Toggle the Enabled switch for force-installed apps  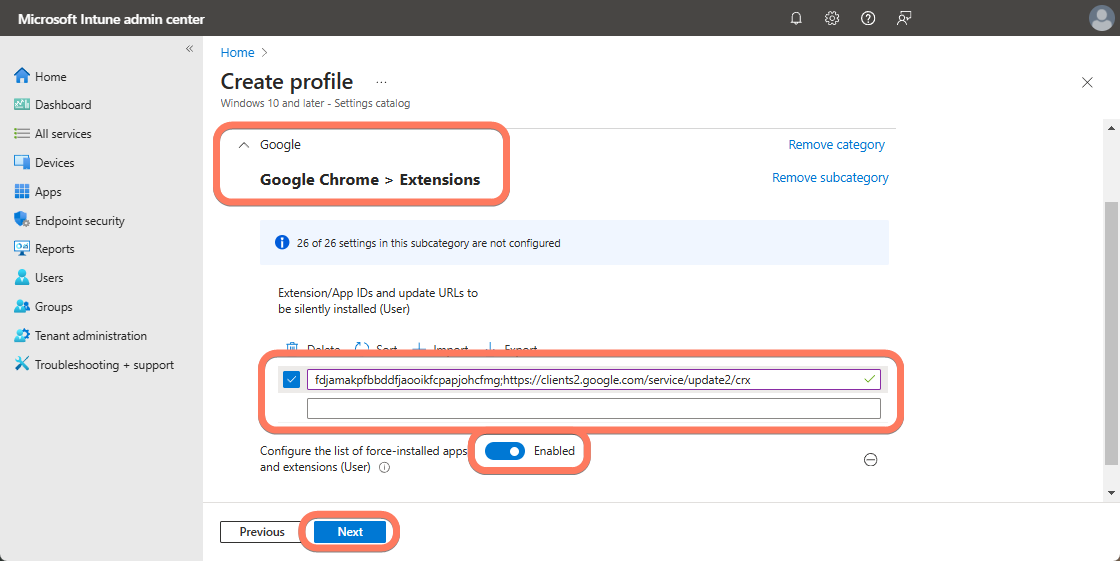point(505,451)
